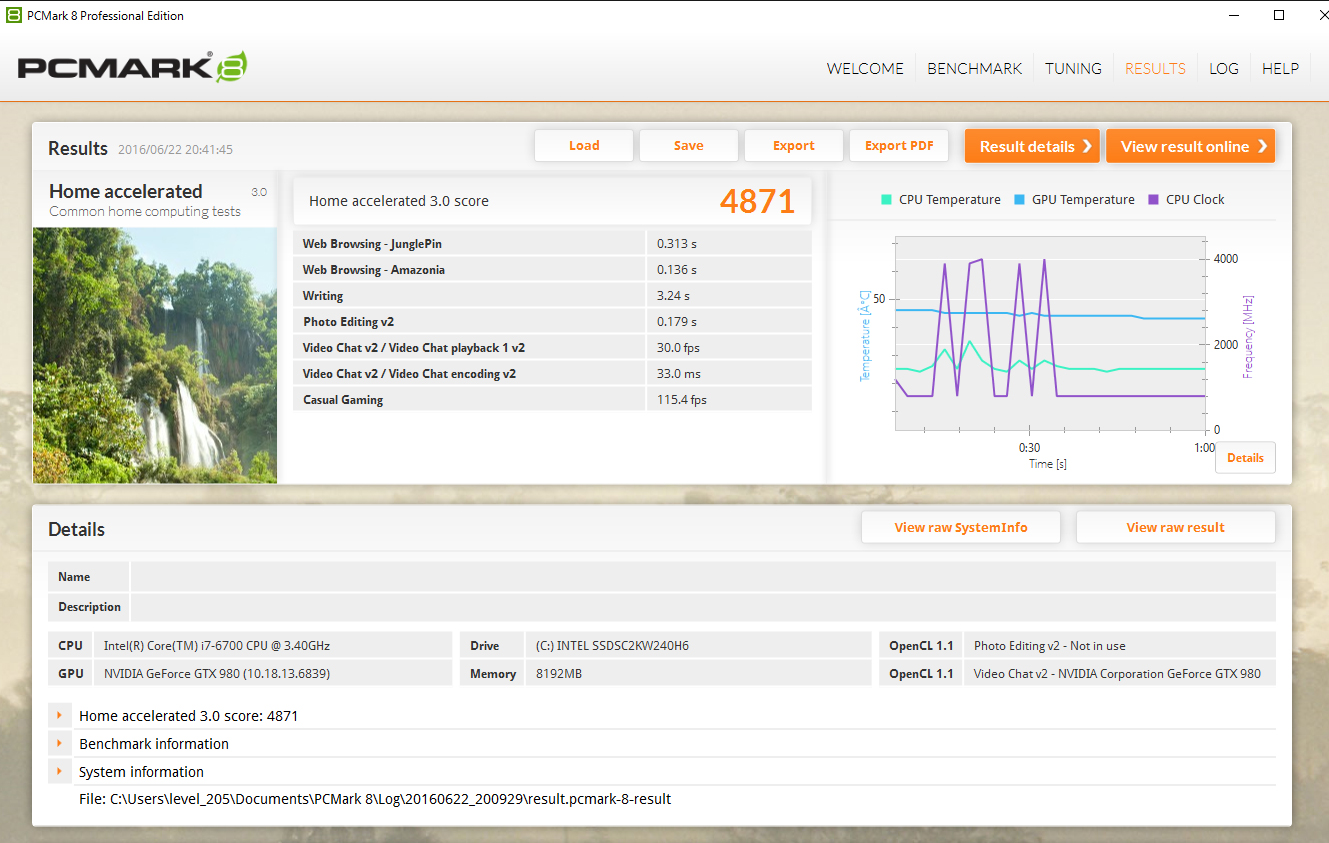Save the benchmark result
The height and width of the screenshot is (843, 1329).
point(688,146)
